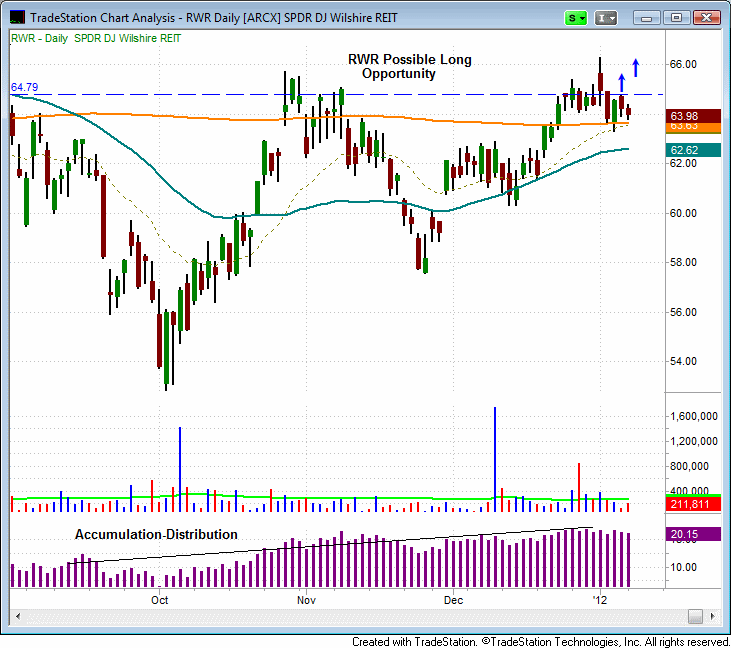The height and width of the screenshot is (648, 731).
Task: Click the Nov date axis label
Action: pyautogui.click(x=306, y=600)
